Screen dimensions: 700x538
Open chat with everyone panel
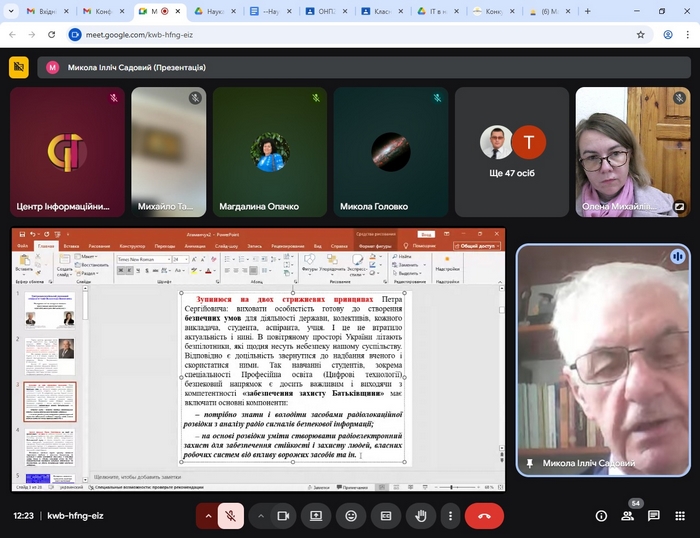coord(654,516)
